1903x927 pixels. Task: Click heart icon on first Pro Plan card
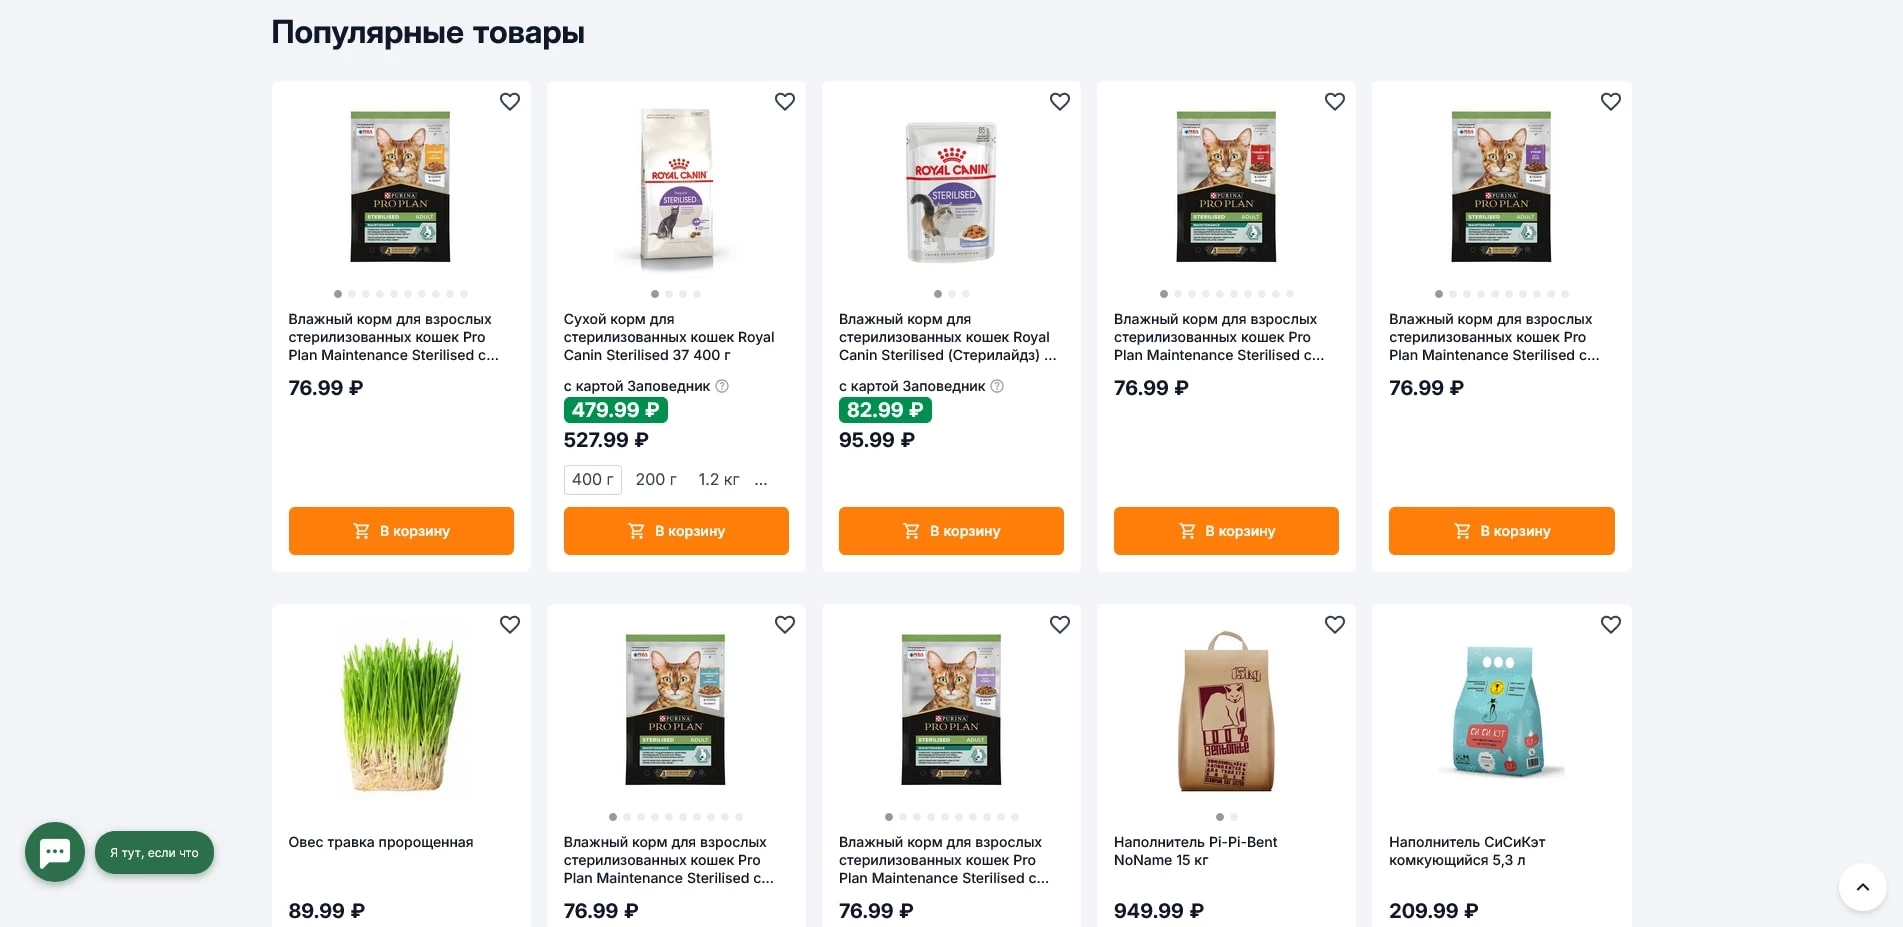[510, 102]
